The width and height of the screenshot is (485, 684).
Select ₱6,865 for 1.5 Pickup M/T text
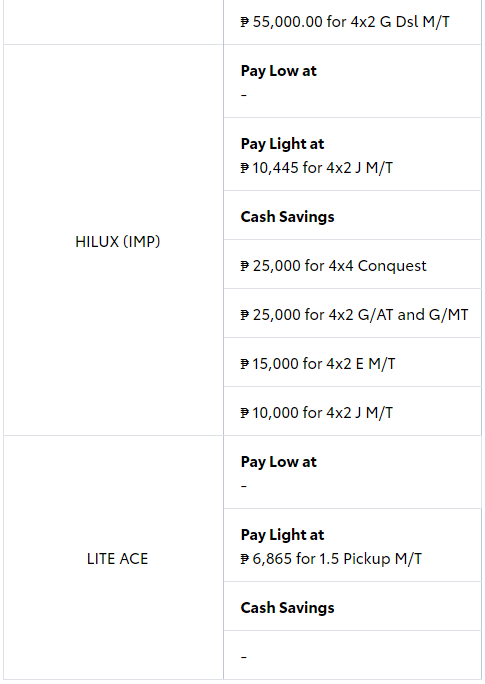click(x=331, y=558)
